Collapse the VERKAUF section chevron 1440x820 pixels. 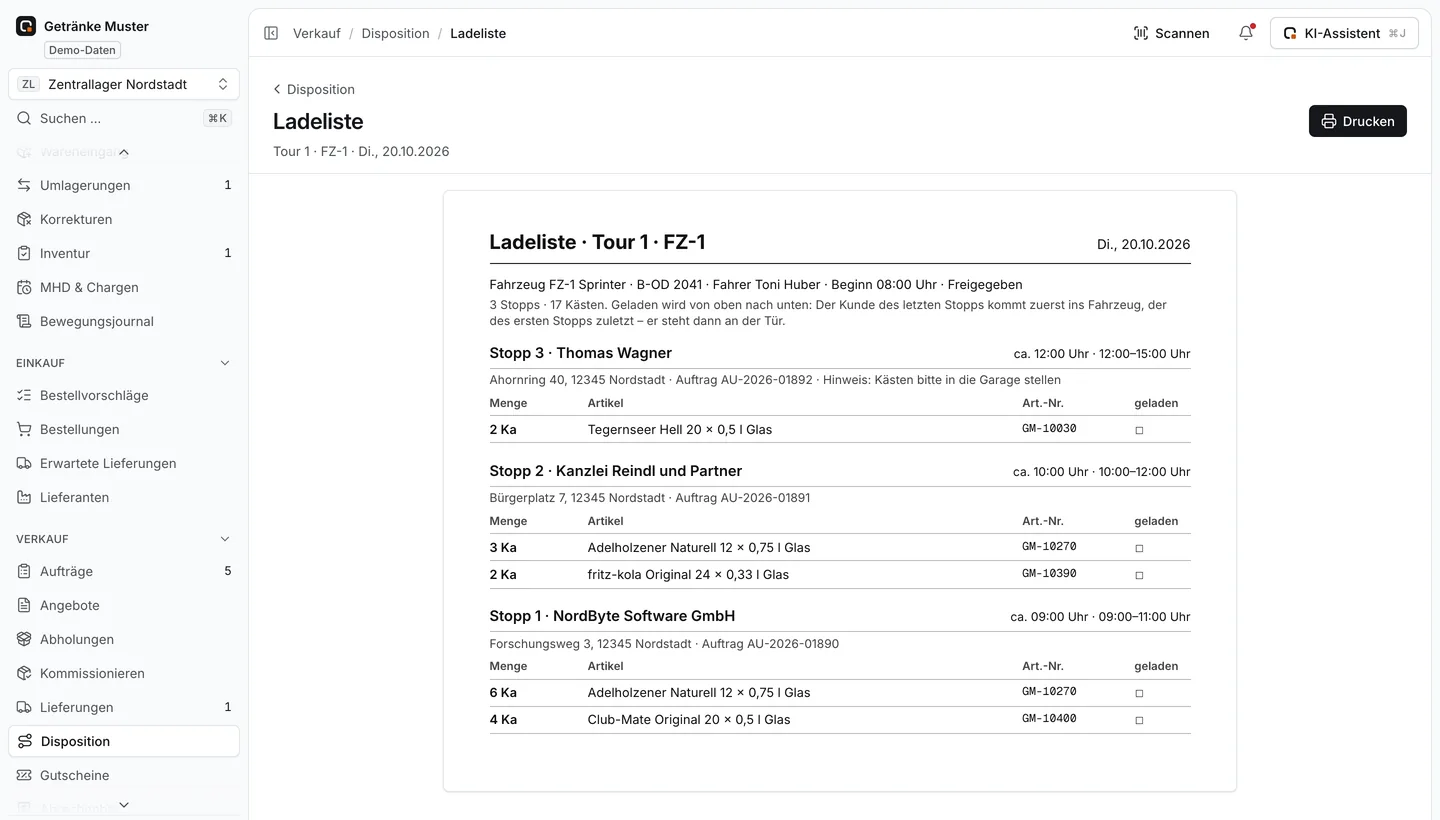click(x=225, y=539)
